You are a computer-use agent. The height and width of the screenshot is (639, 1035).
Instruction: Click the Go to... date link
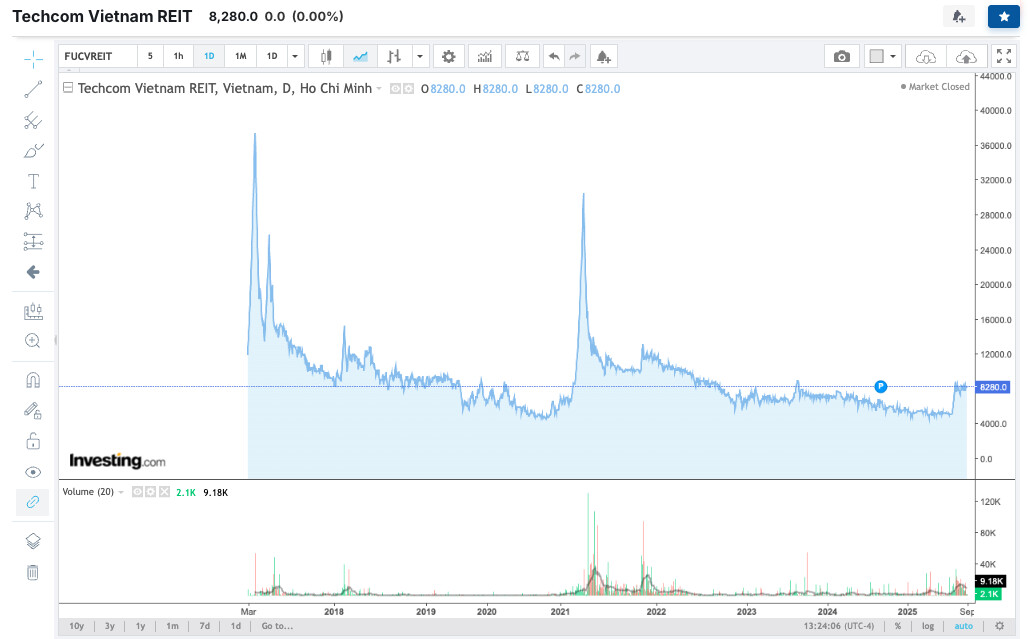[277, 626]
